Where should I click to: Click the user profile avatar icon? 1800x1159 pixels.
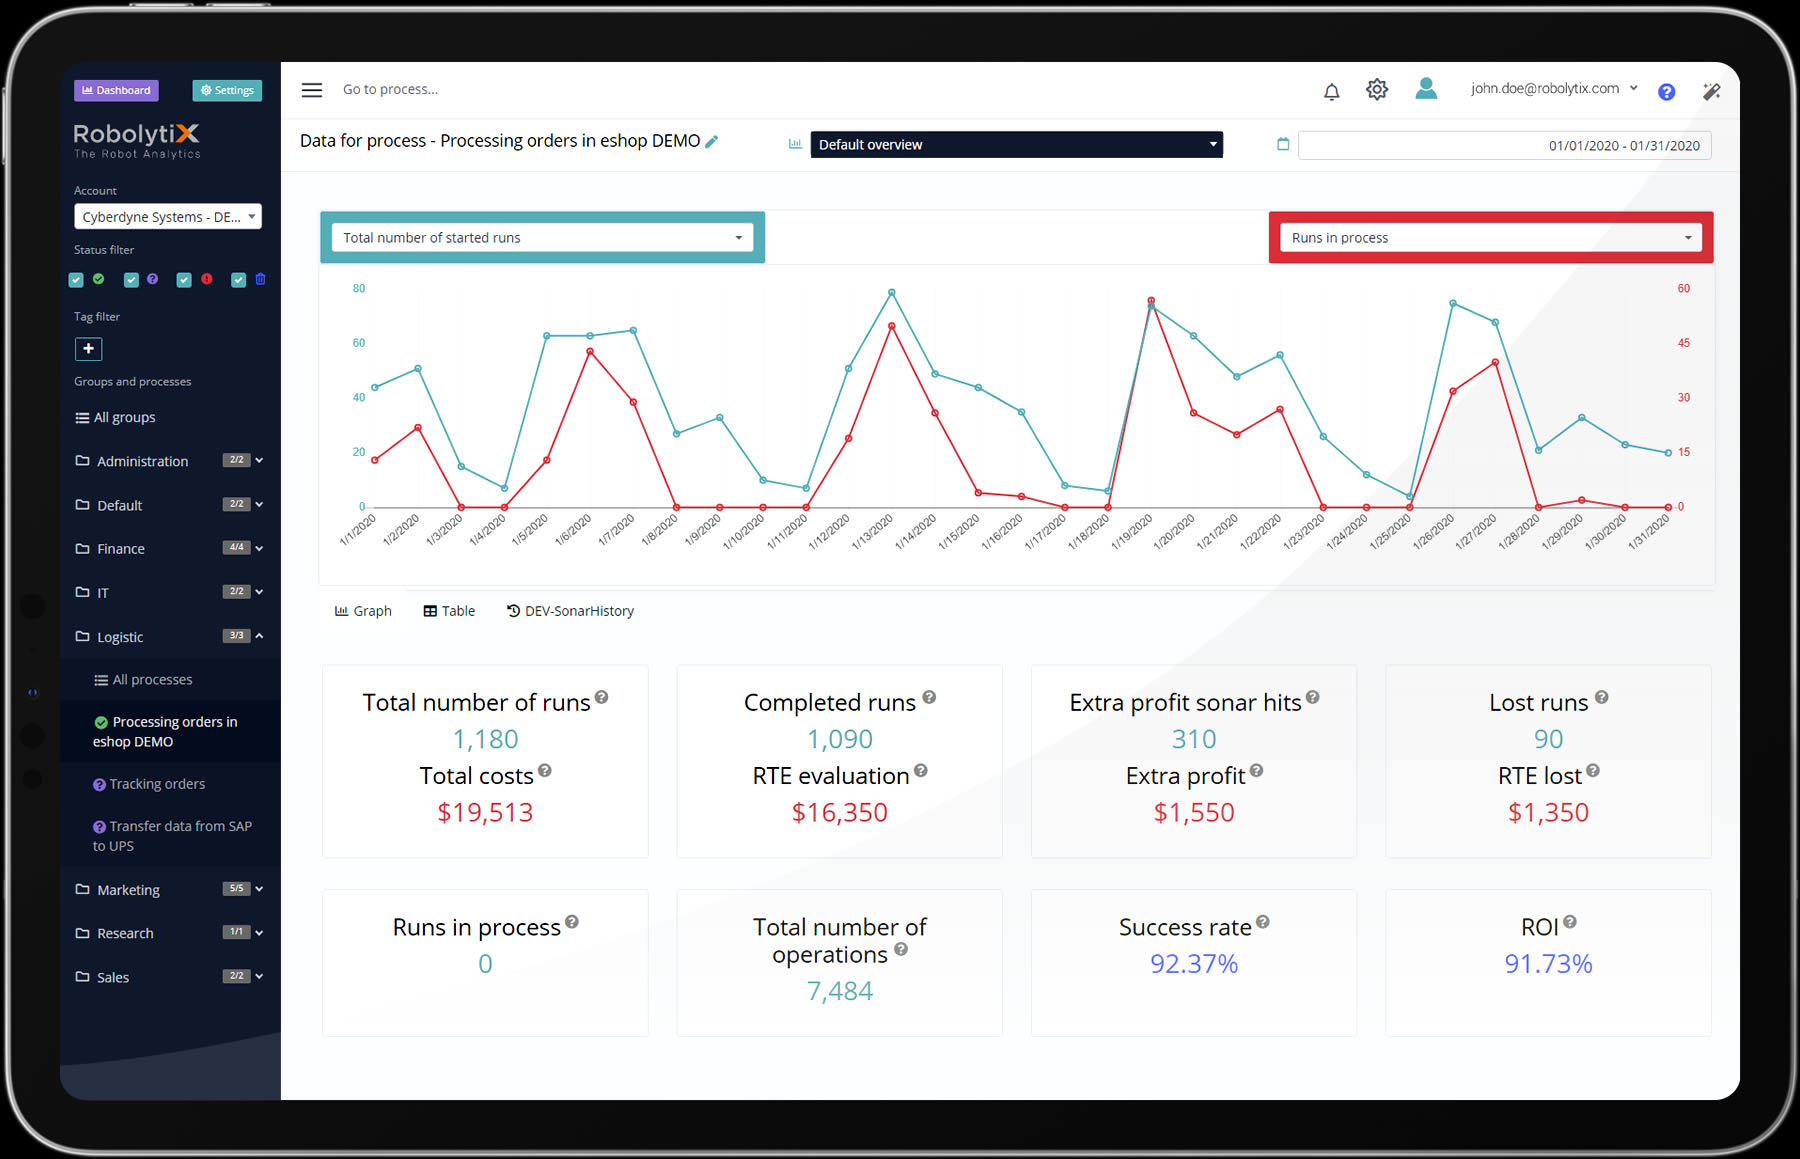click(1426, 89)
